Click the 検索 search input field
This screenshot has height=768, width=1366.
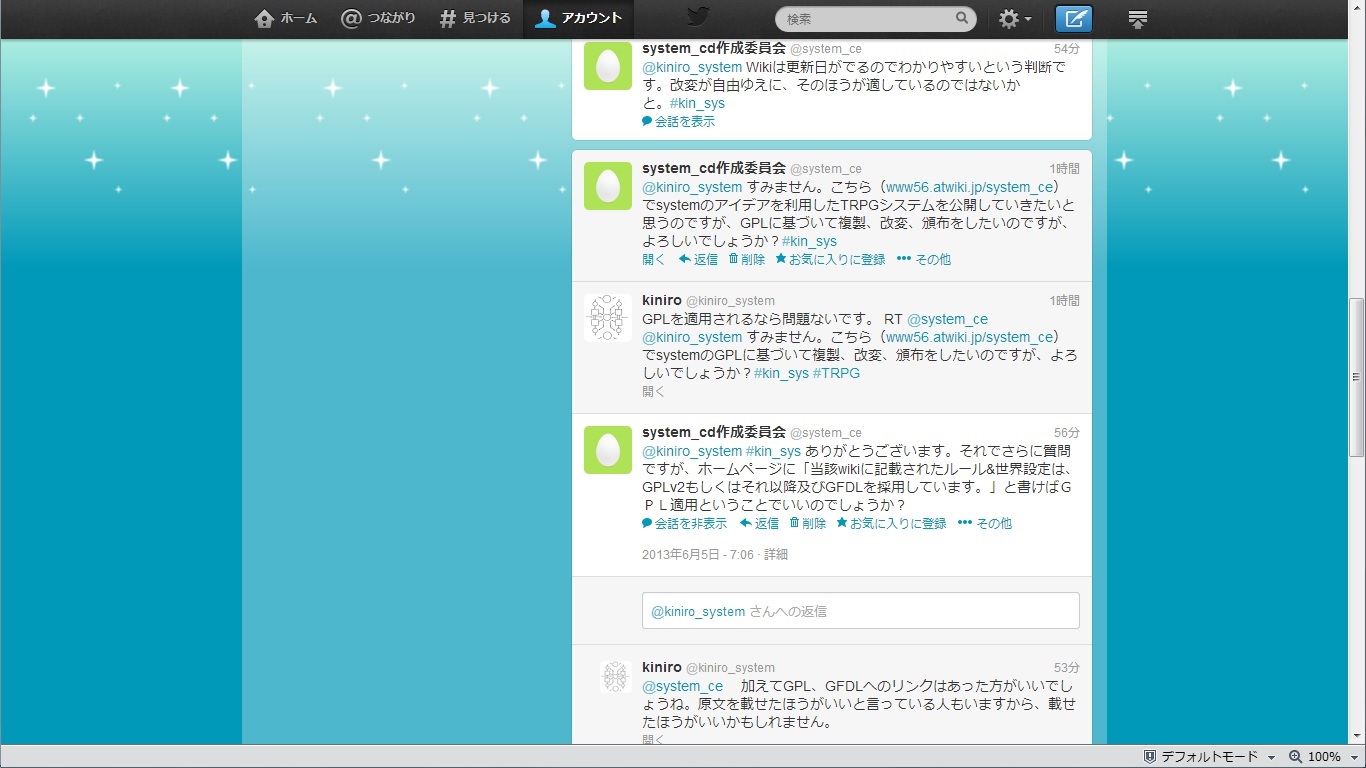point(865,18)
